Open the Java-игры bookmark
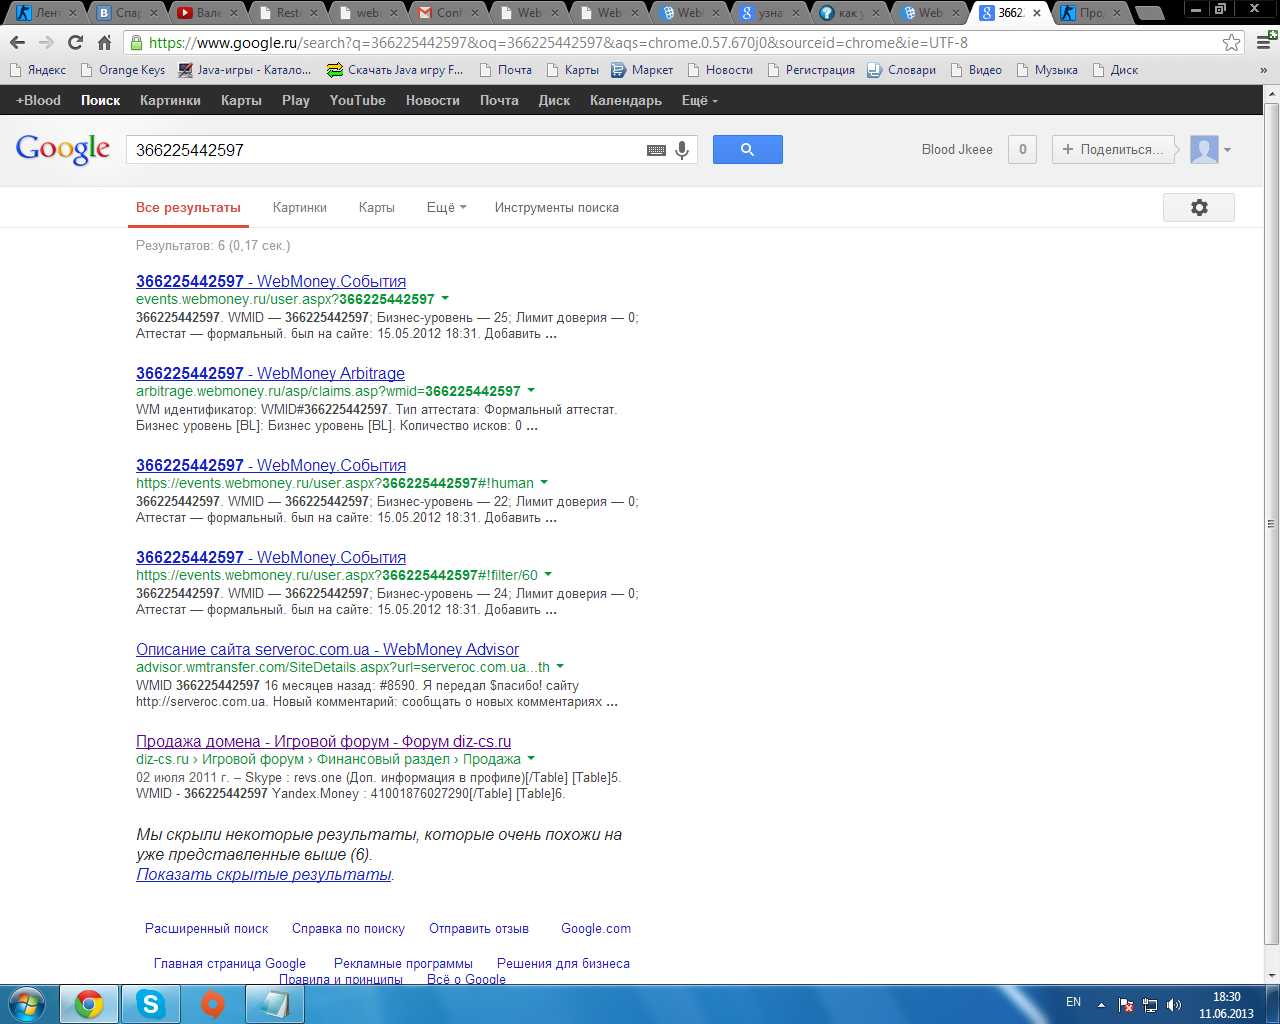This screenshot has width=1280, height=1024. [x=245, y=70]
